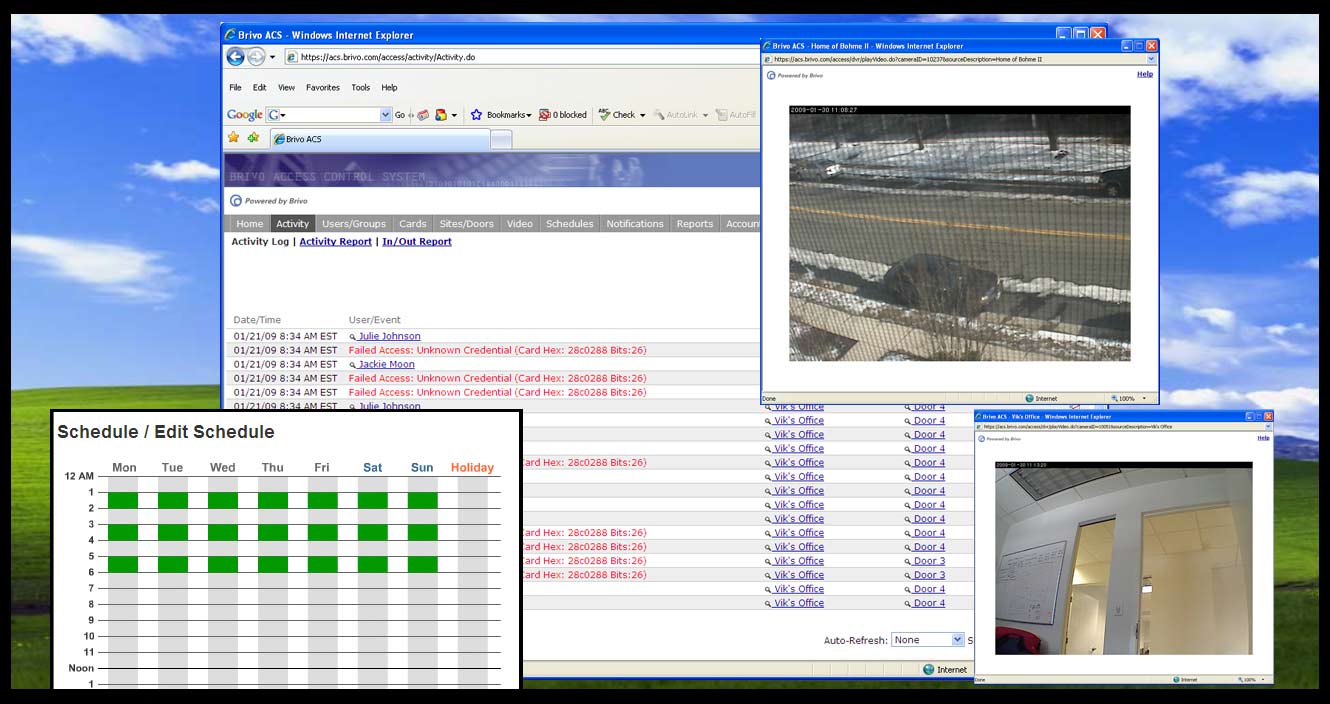Open a new blank browser tab
Viewport: 1330px width, 704px height.
pyautogui.click(x=501, y=139)
